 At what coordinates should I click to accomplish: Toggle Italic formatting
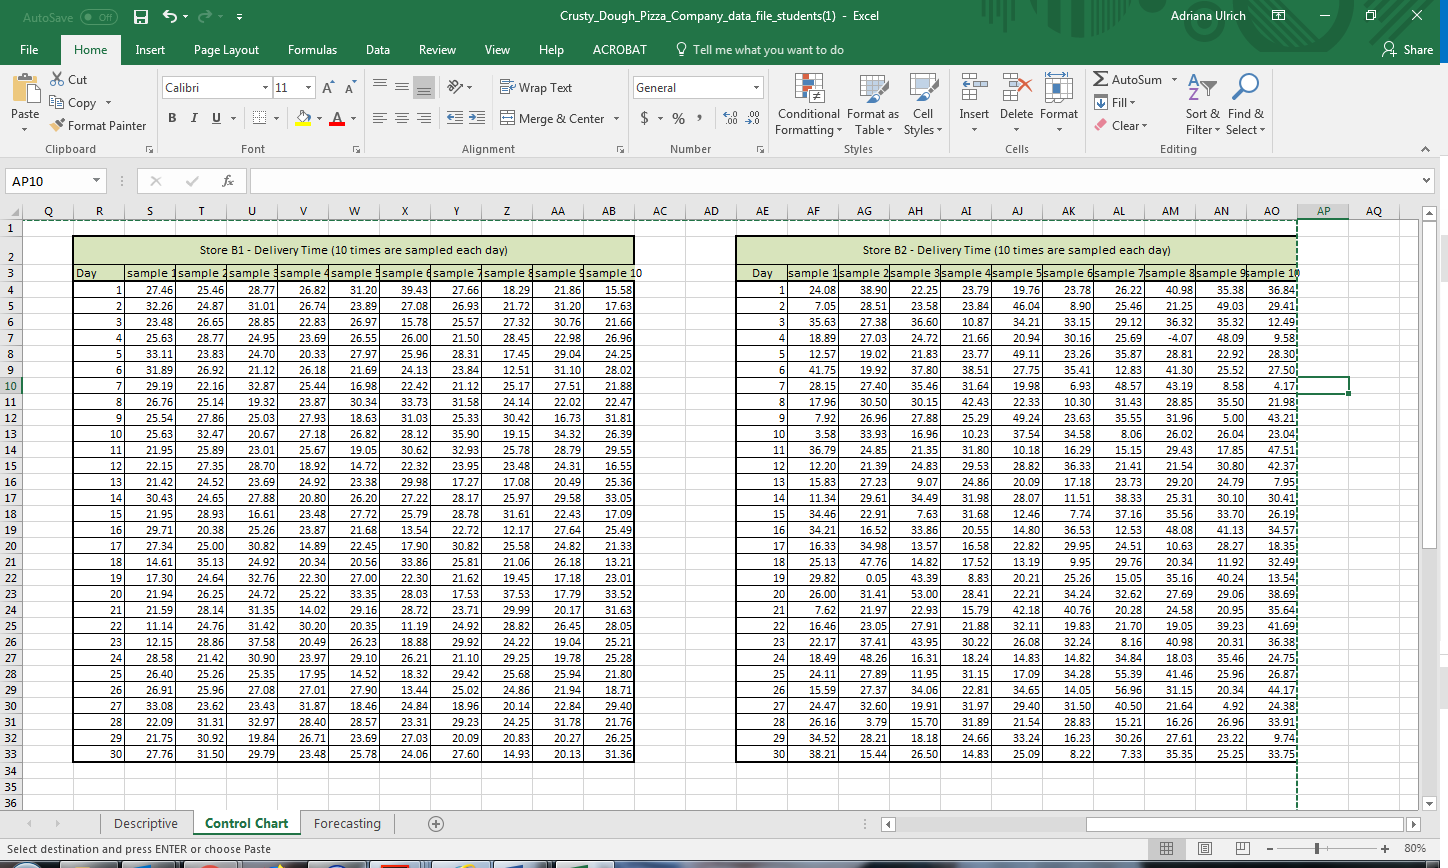(x=194, y=118)
